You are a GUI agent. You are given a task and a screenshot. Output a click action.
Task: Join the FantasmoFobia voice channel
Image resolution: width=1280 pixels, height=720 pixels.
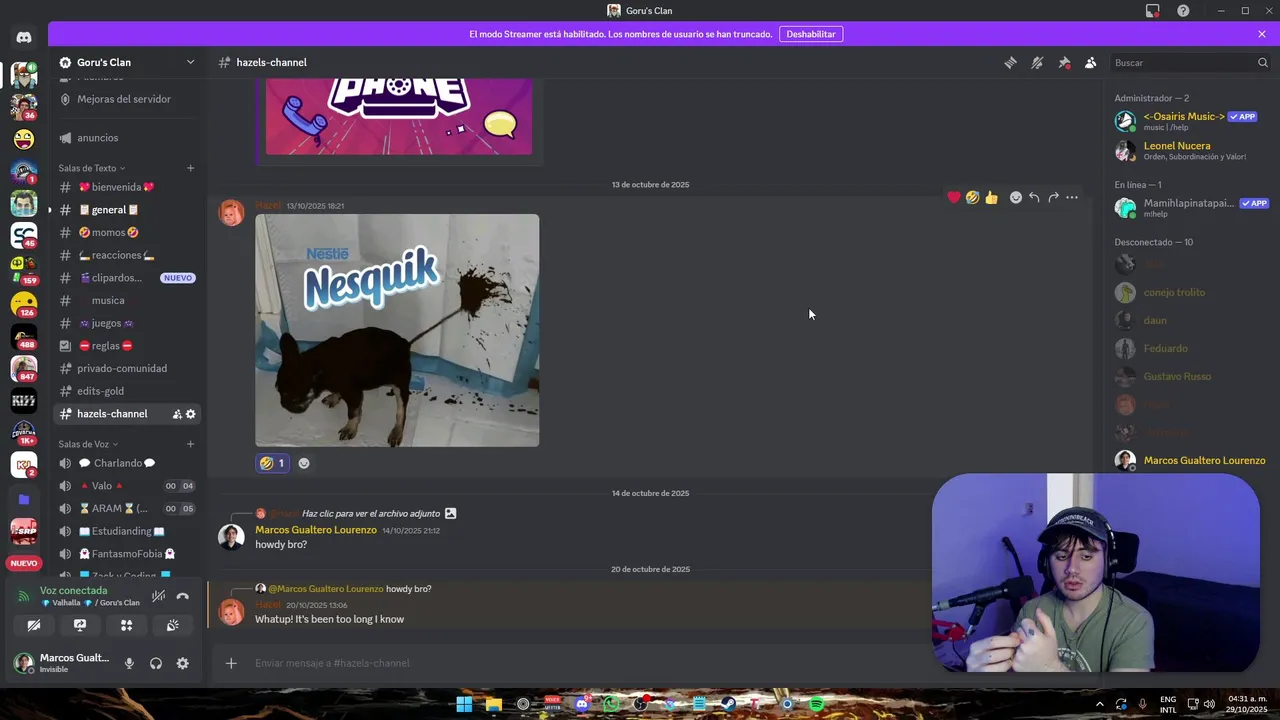128,554
